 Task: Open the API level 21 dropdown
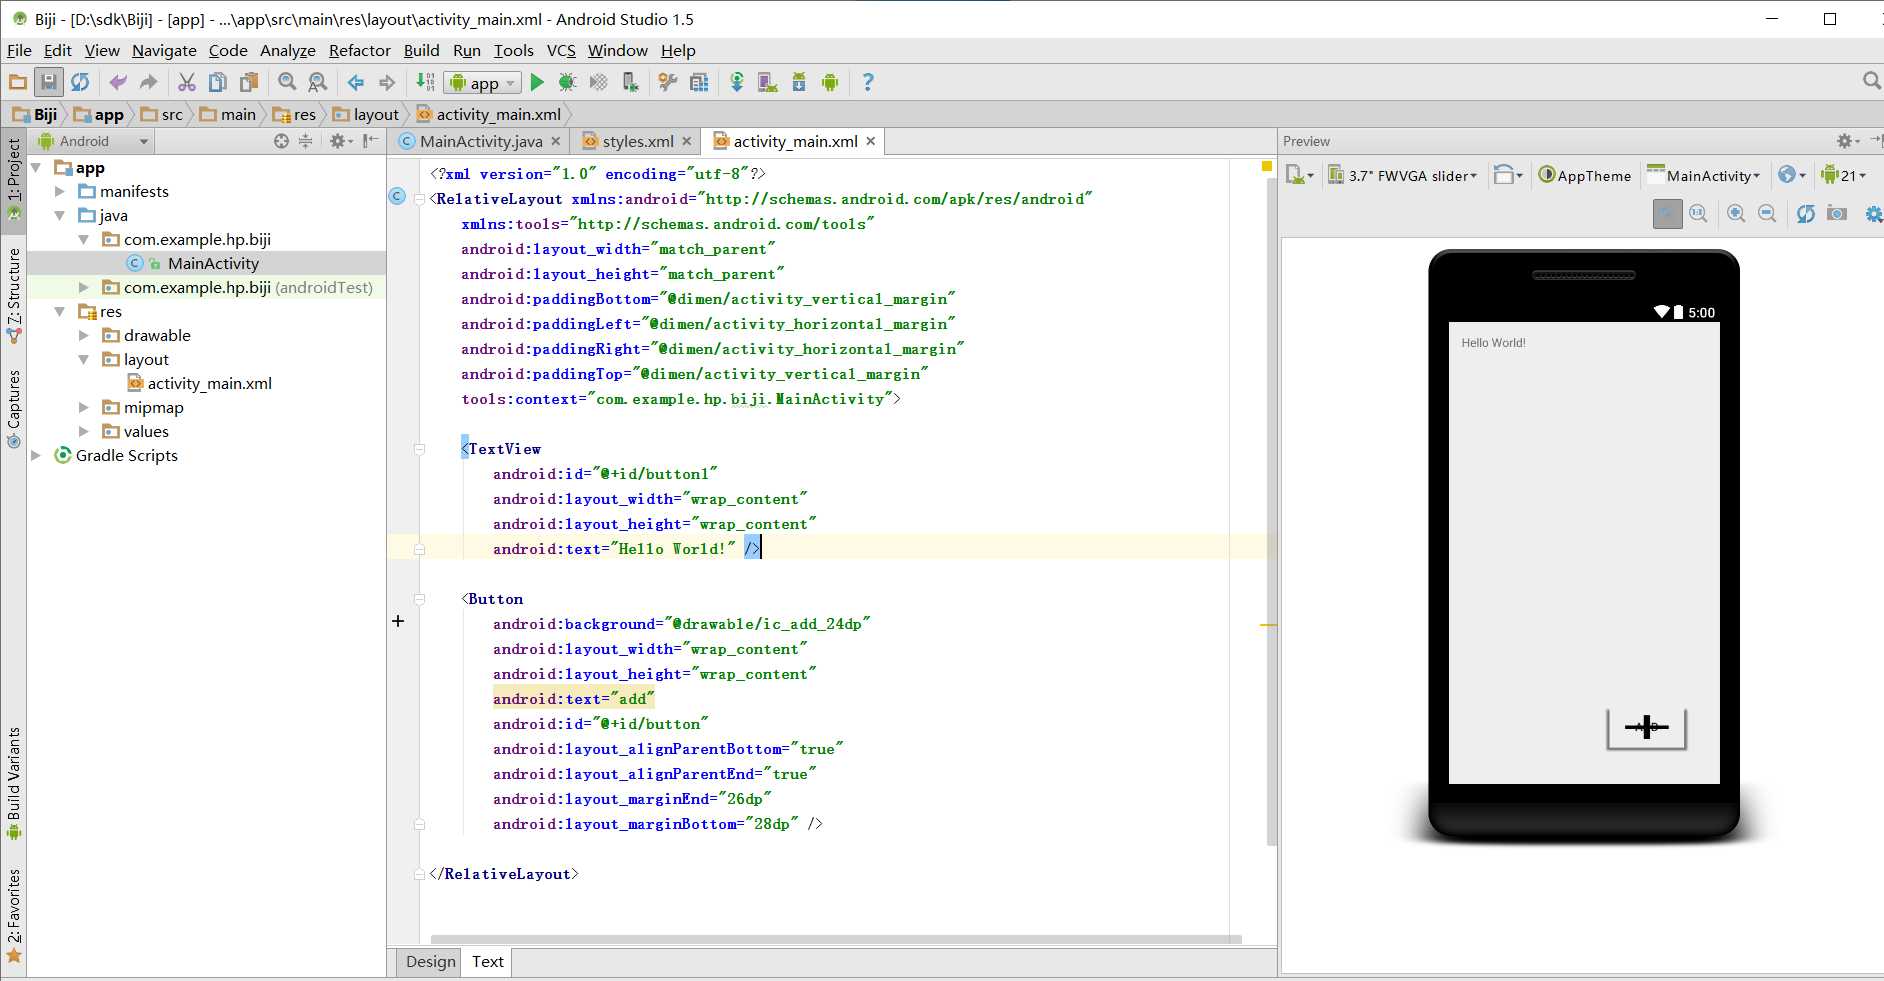click(1844, 175)
